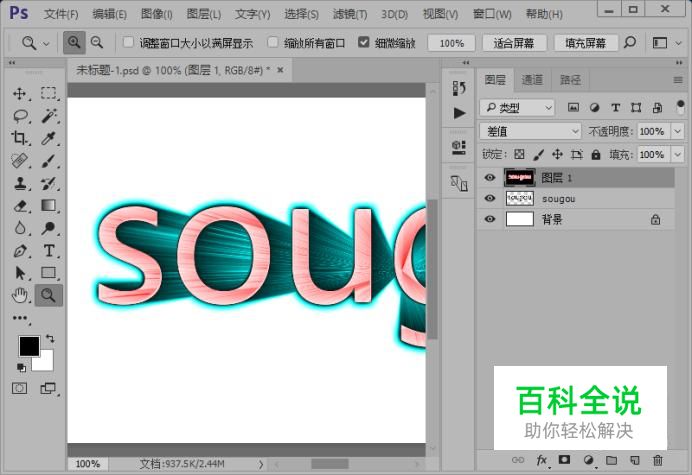The width and height of the screenshot is (692, 475).
Task: Select the Rectangular Marquee tool
Action: (49, 94)
